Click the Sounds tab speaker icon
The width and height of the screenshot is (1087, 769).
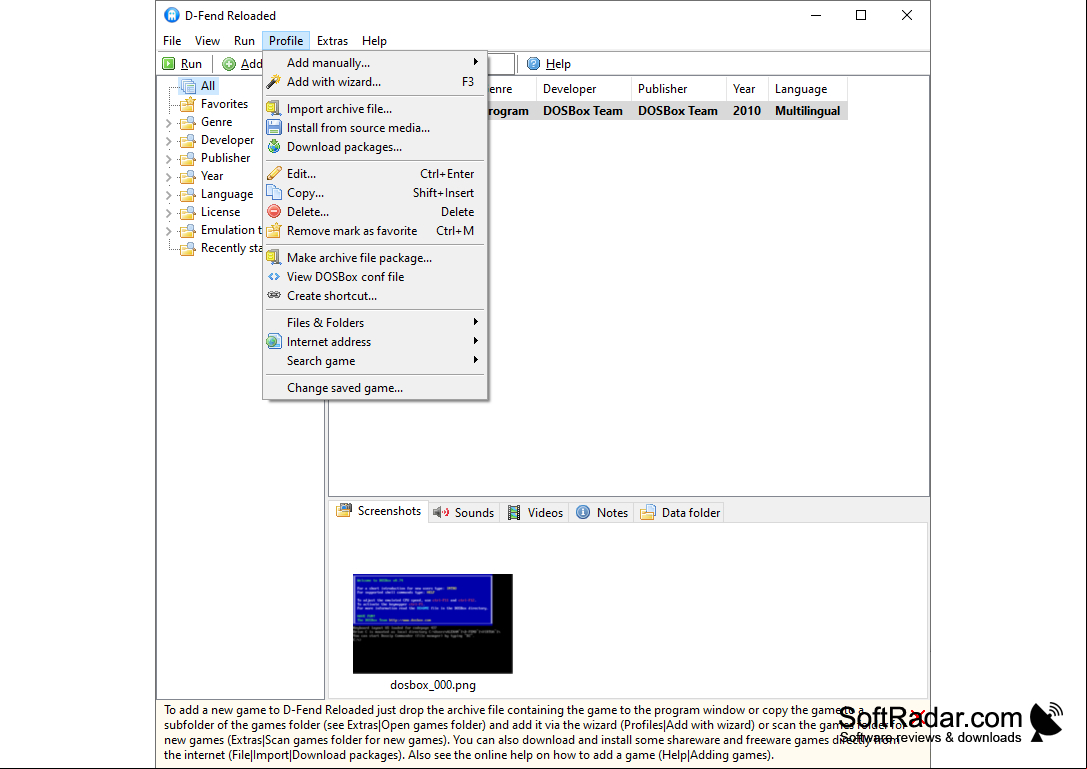coord(441,512)
